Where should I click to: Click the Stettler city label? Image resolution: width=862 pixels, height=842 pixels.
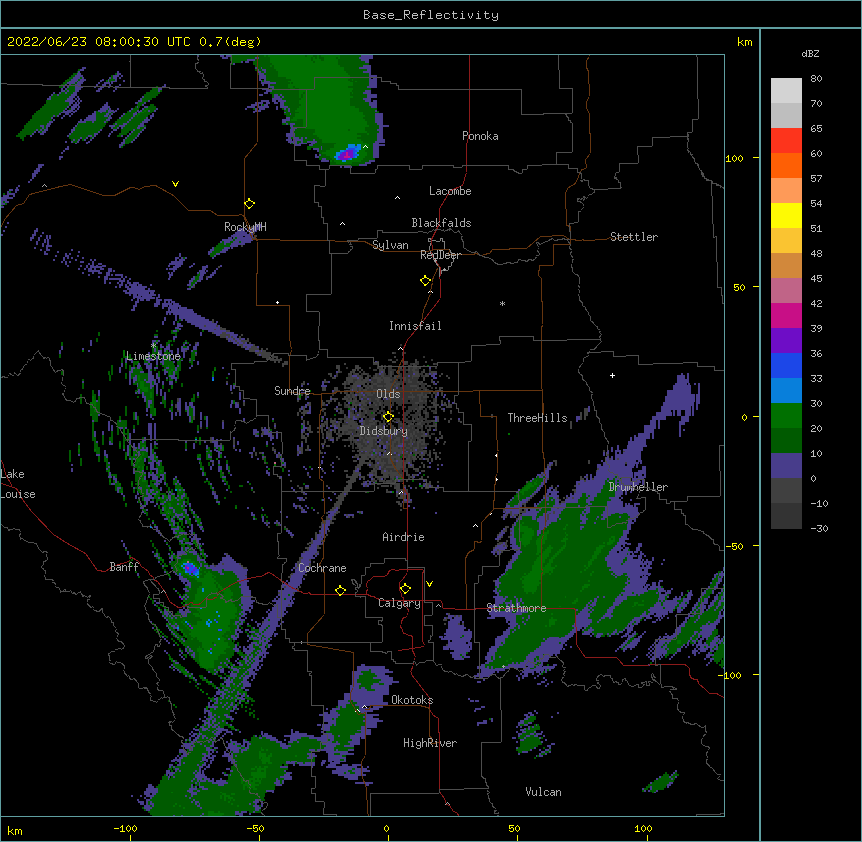click(x=634, y=237)
